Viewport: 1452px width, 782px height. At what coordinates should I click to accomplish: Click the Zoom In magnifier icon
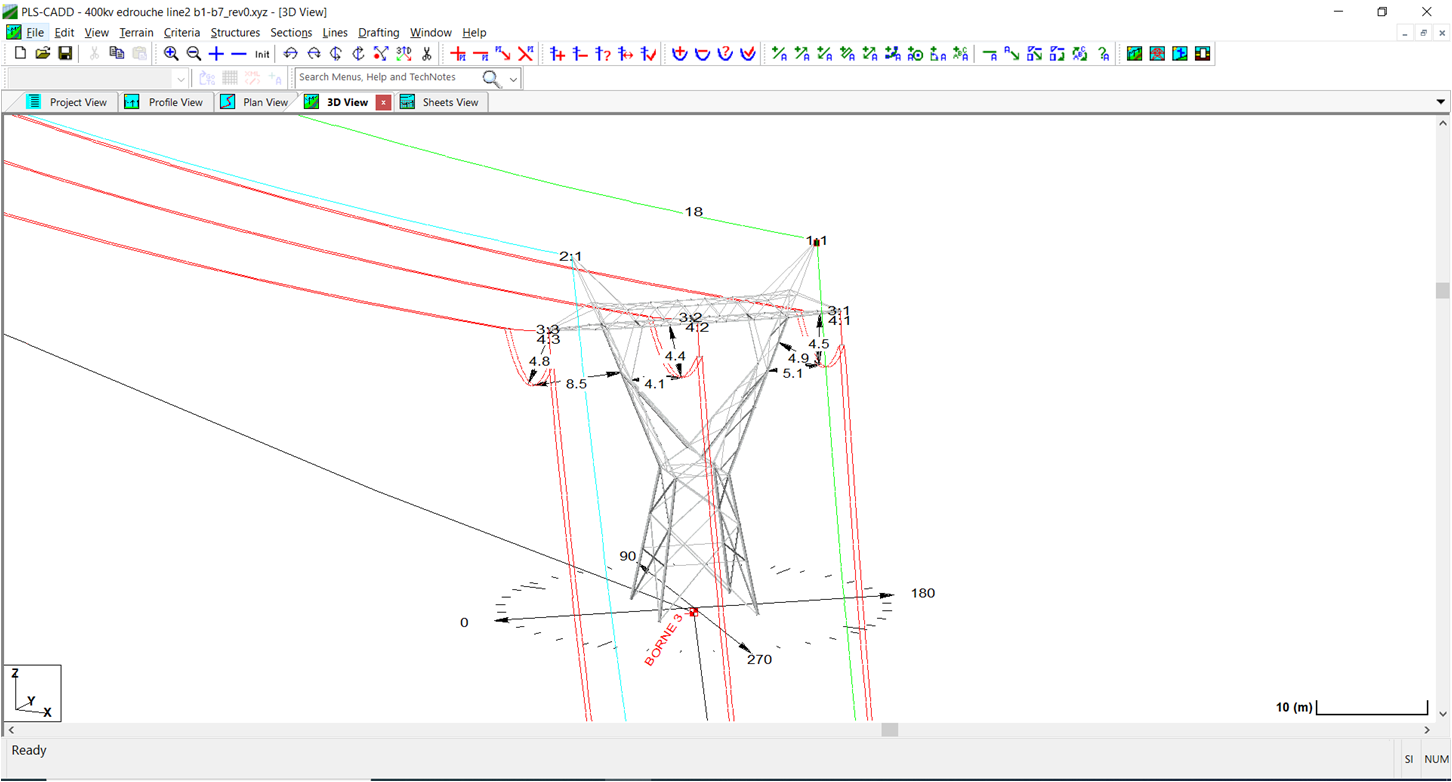(171, 54)
